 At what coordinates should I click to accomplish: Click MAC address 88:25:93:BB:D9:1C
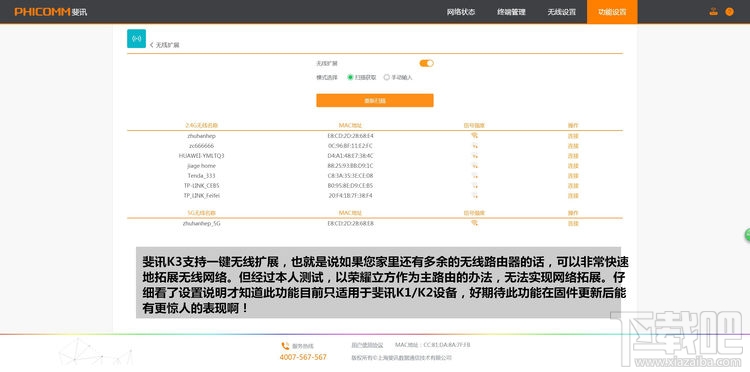351,166
